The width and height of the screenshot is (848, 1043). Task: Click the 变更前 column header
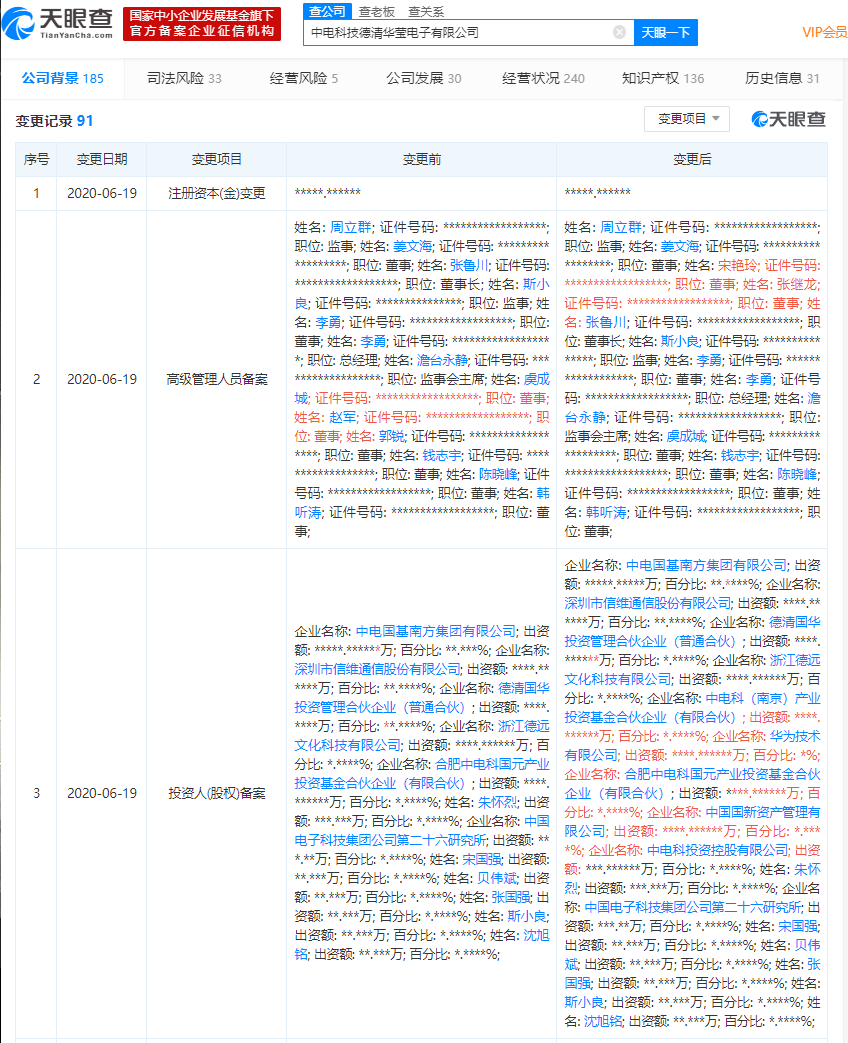[422, 159]
